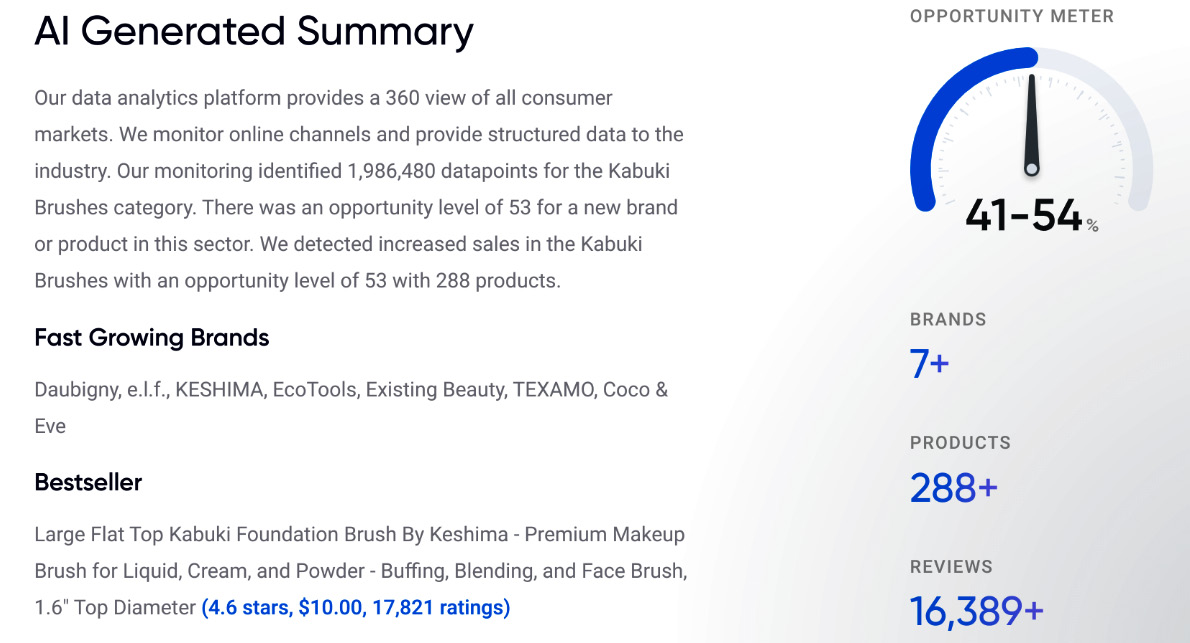Click the OPPORTUNITY METER label
Viewport: 1190px width, 643px height.
pyautogui.click(x=1012, y=16)
